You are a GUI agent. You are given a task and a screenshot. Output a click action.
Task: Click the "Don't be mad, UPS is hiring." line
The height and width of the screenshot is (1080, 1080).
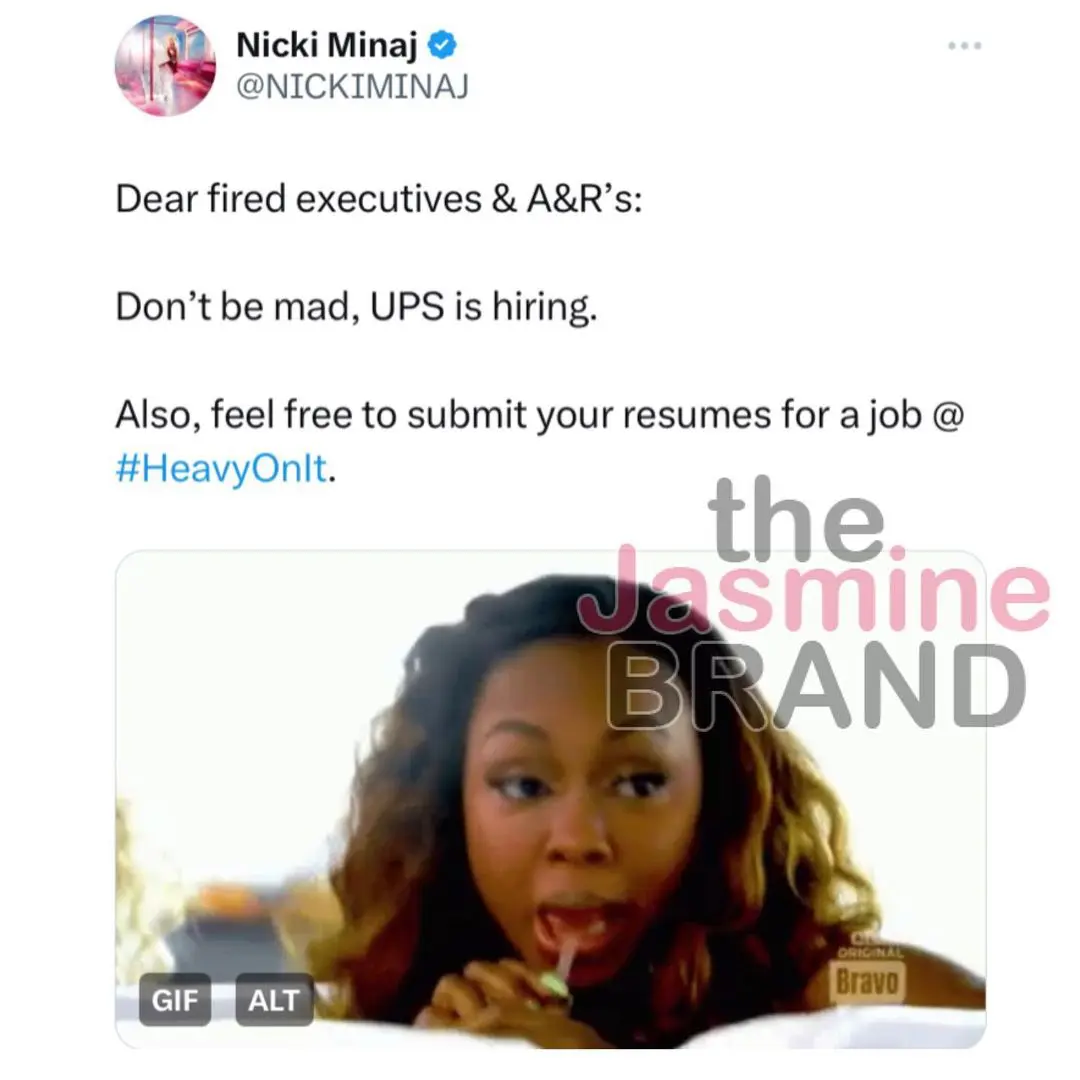pyautogui.click(x=357, y=308)
